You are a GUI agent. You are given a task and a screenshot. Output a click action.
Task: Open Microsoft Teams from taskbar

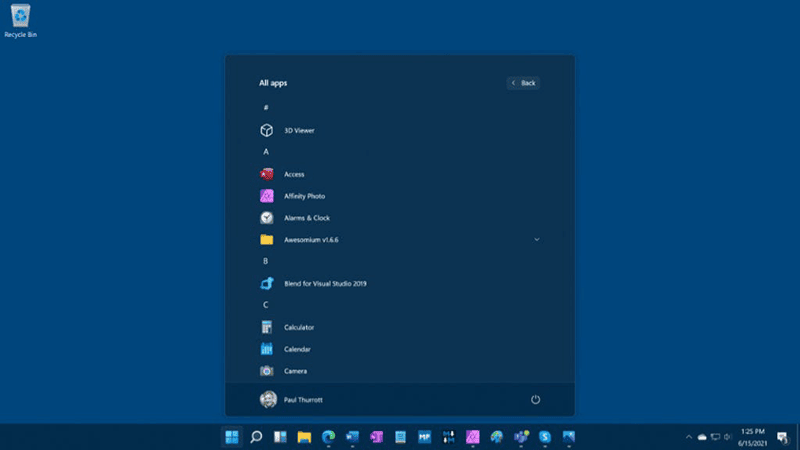521,437
